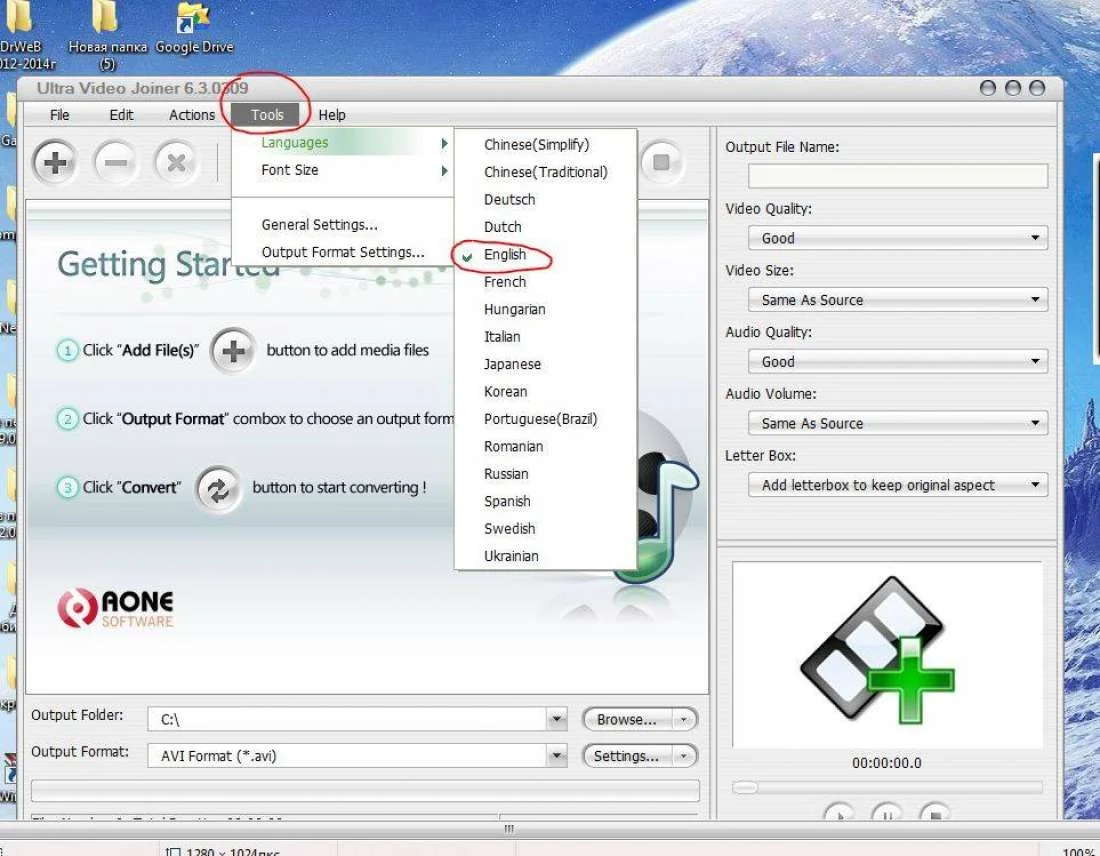Click the Convert arrows icon in Getting Started
Viewport: 1100px width, 856px height.
[x=218, y=490]
